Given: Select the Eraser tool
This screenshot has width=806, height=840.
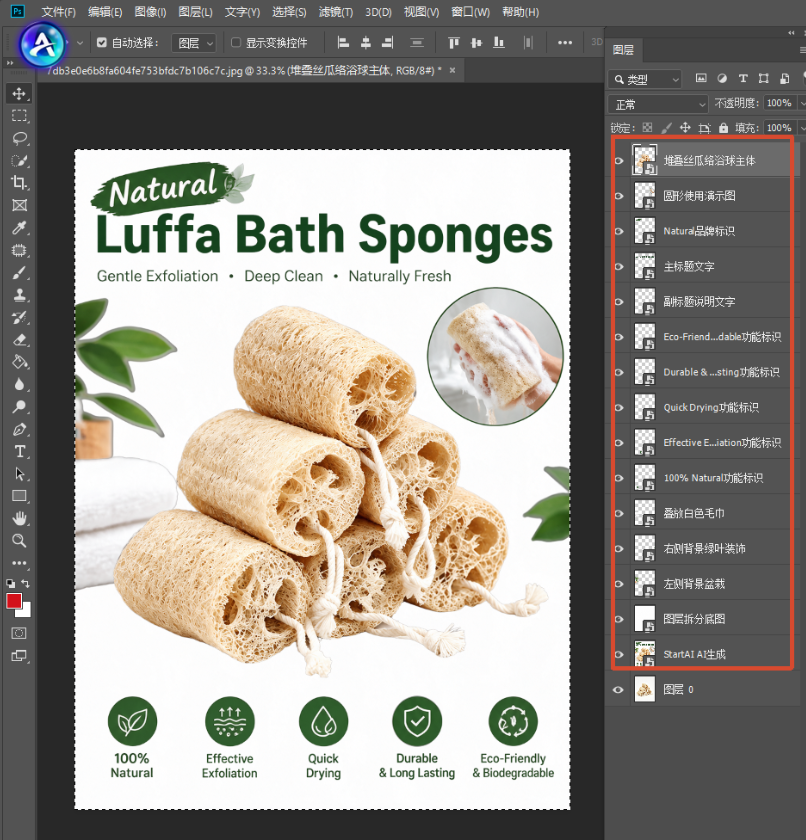Looking at the screenshot, I should coord(19,340).
